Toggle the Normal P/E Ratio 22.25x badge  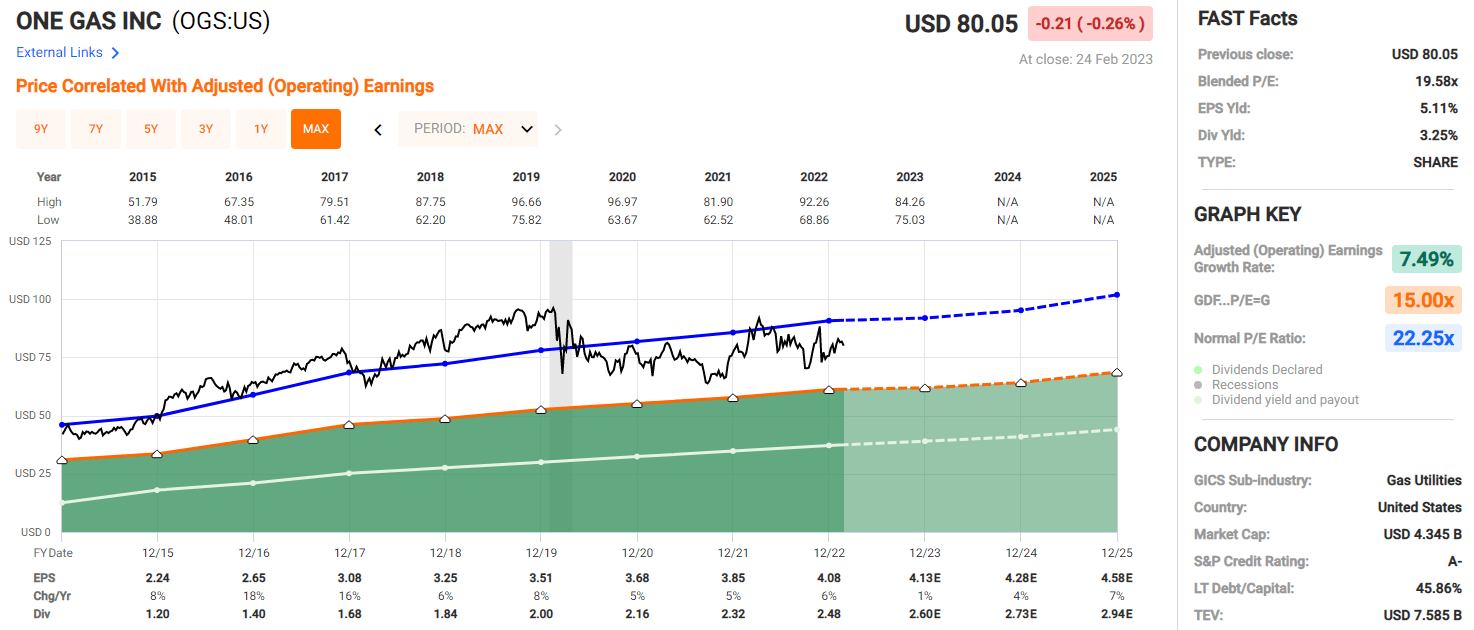click(1423, 338)
